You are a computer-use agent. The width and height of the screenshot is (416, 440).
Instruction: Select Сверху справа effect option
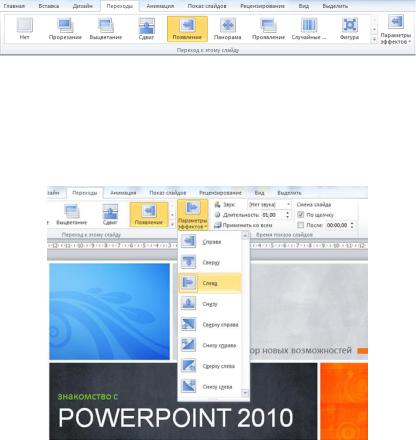point(209,324)
